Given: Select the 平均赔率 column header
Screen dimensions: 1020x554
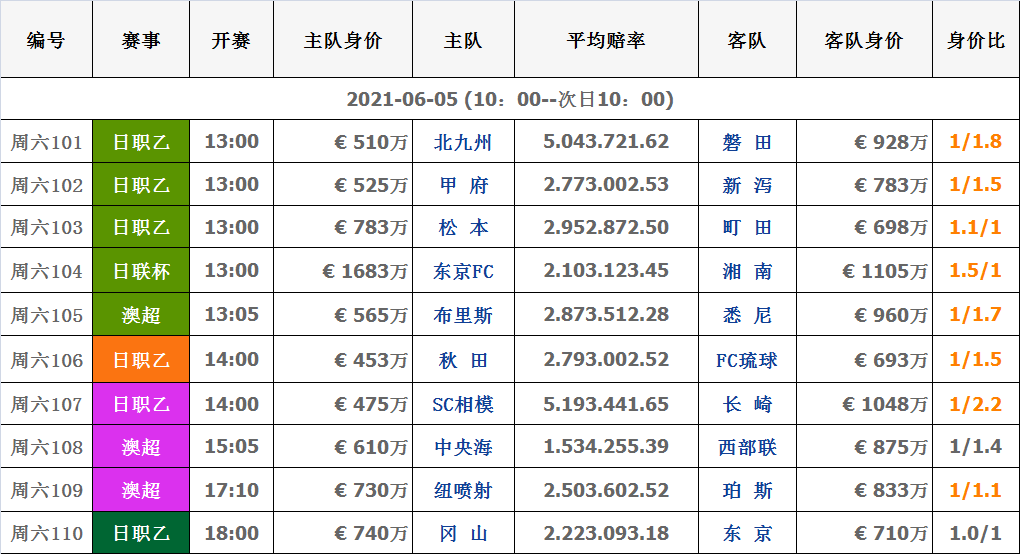Looking at the screenshot, I should [x=605, y=41].
